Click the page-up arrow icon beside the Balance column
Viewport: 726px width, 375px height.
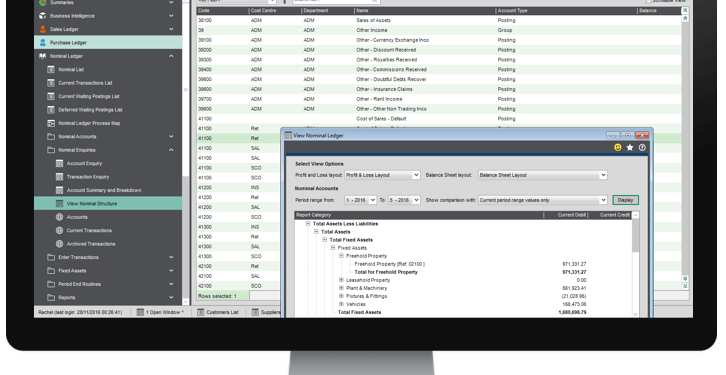(685, 18)
